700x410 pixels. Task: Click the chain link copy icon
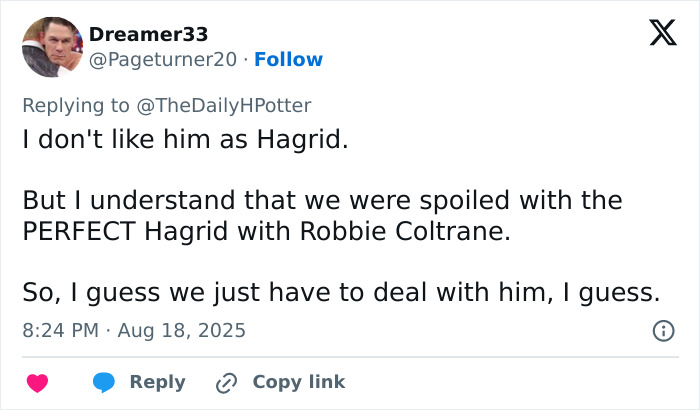tap(226, 382)
